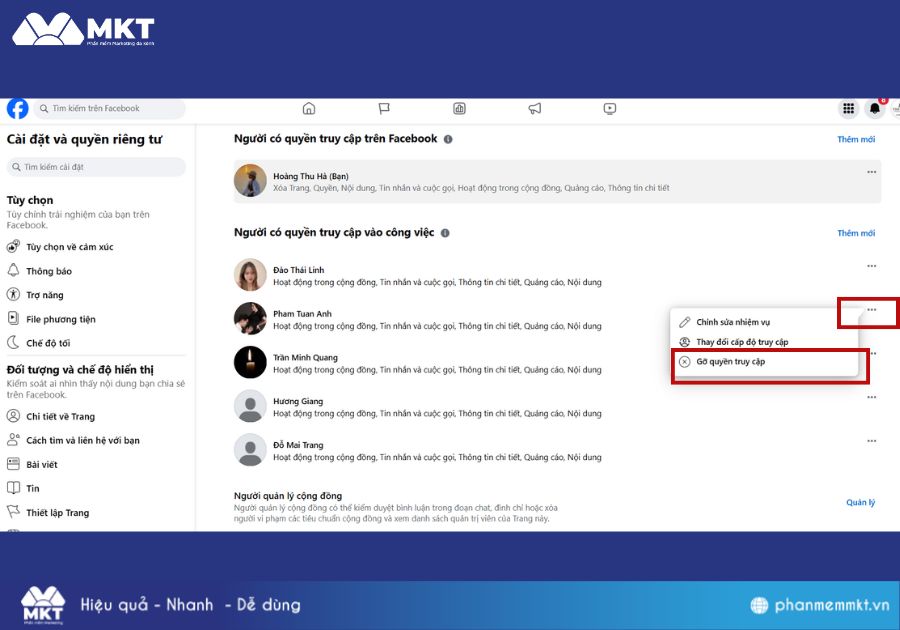The height and width of the screenshot is (630, 900).
Task: Open three-dot menu for Đỗ Mai Trang
Action: pyautogui.click(x=871, y=441)
